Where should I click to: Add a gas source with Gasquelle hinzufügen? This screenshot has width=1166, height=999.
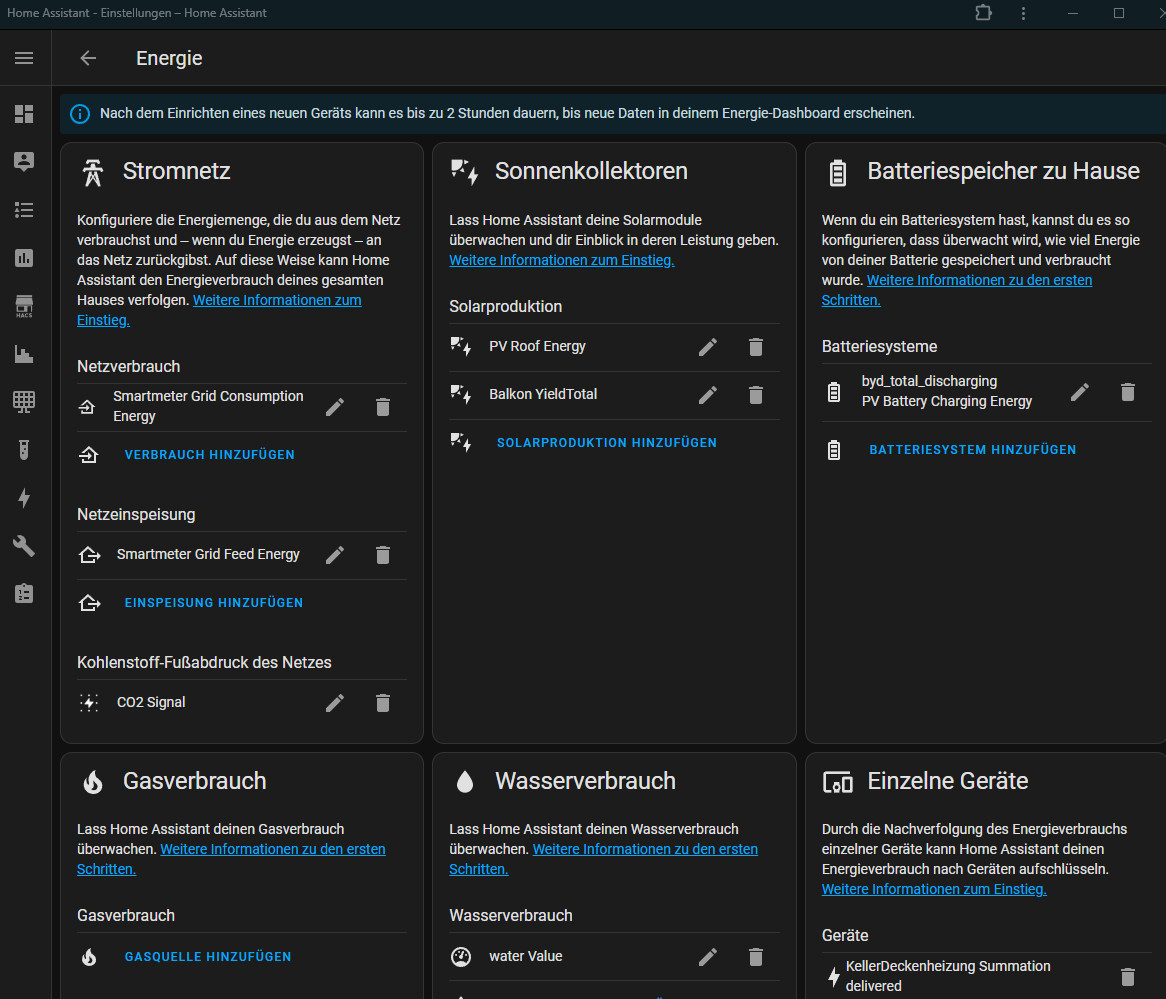pos(207,957)
